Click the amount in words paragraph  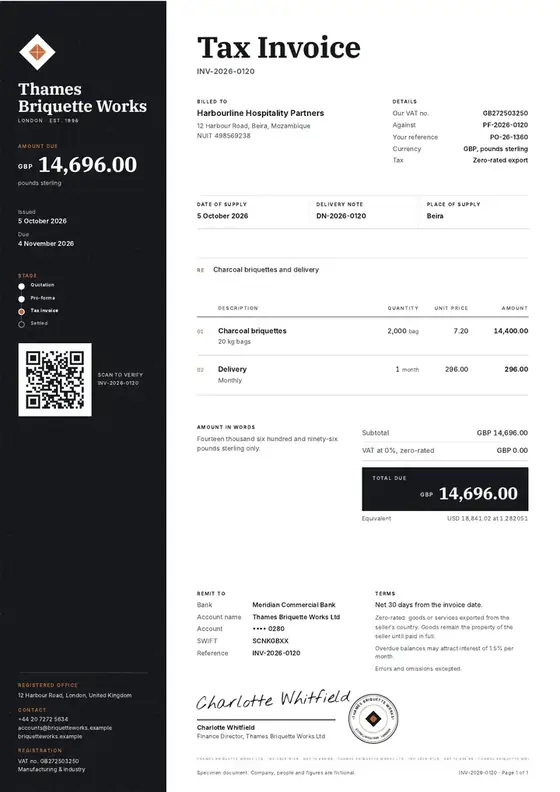(267, 443)
